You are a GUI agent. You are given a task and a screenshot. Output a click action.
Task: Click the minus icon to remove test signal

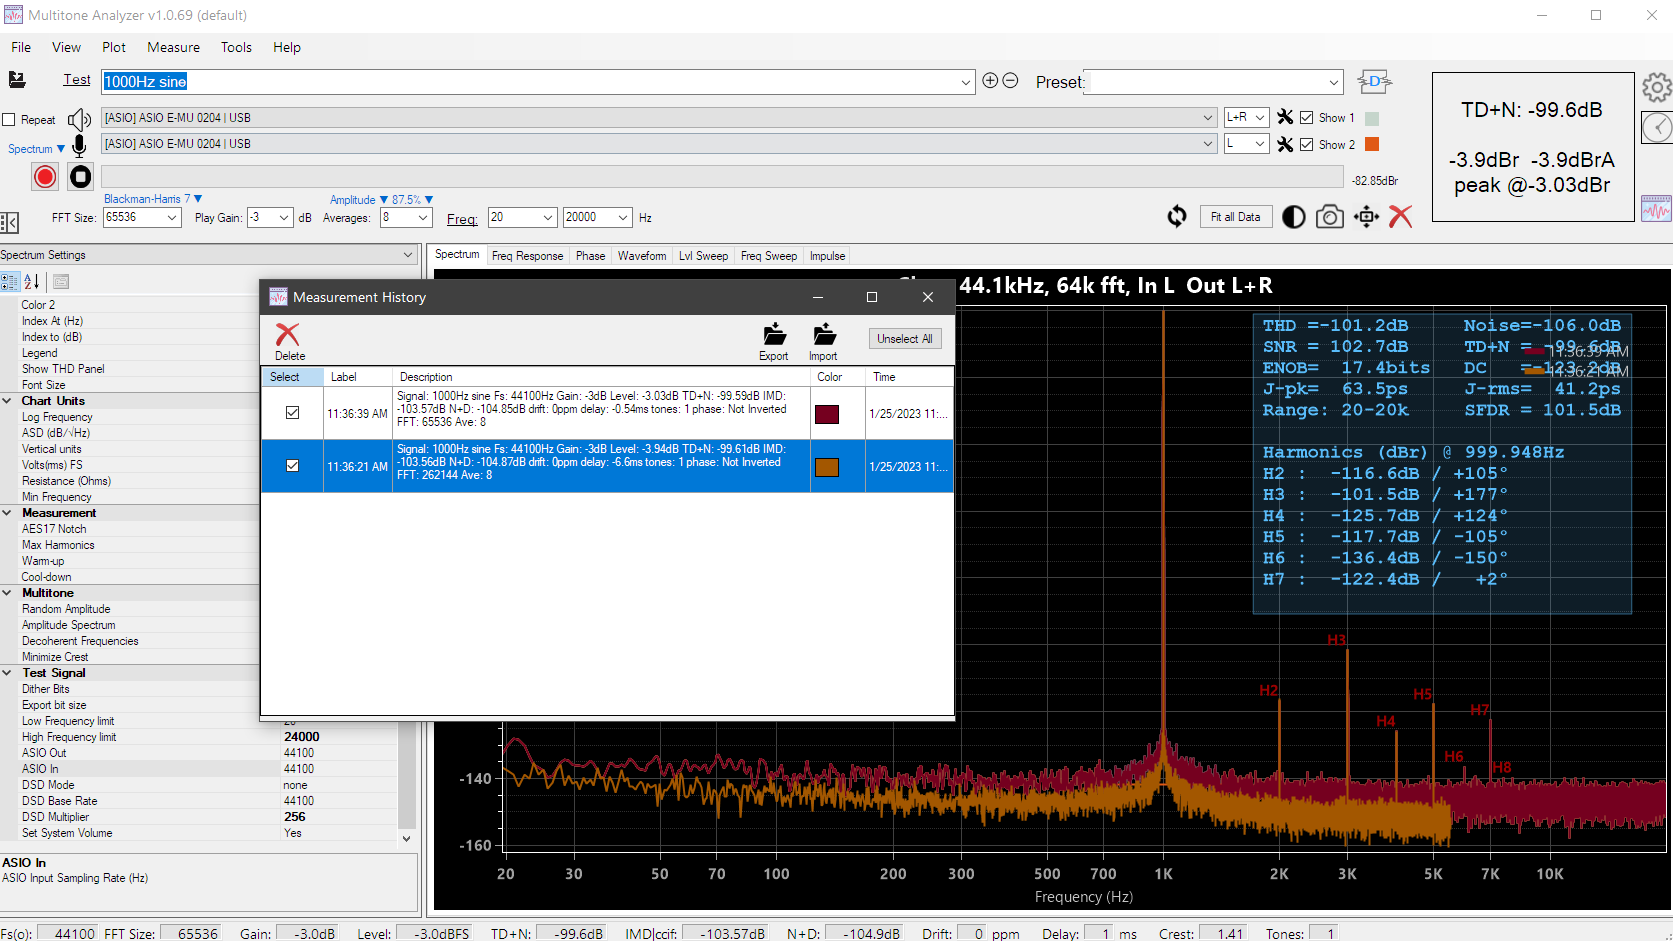point(1010,81)
